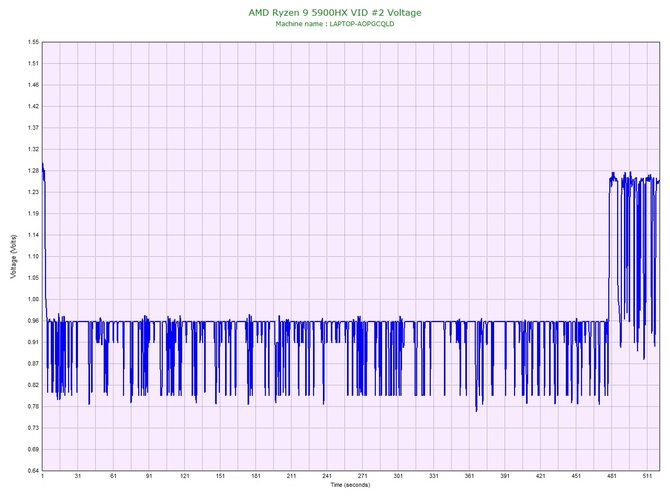Click the 361 tick on time axis
The height and width of the screenshot is (502, 670).
click(469, 476)
